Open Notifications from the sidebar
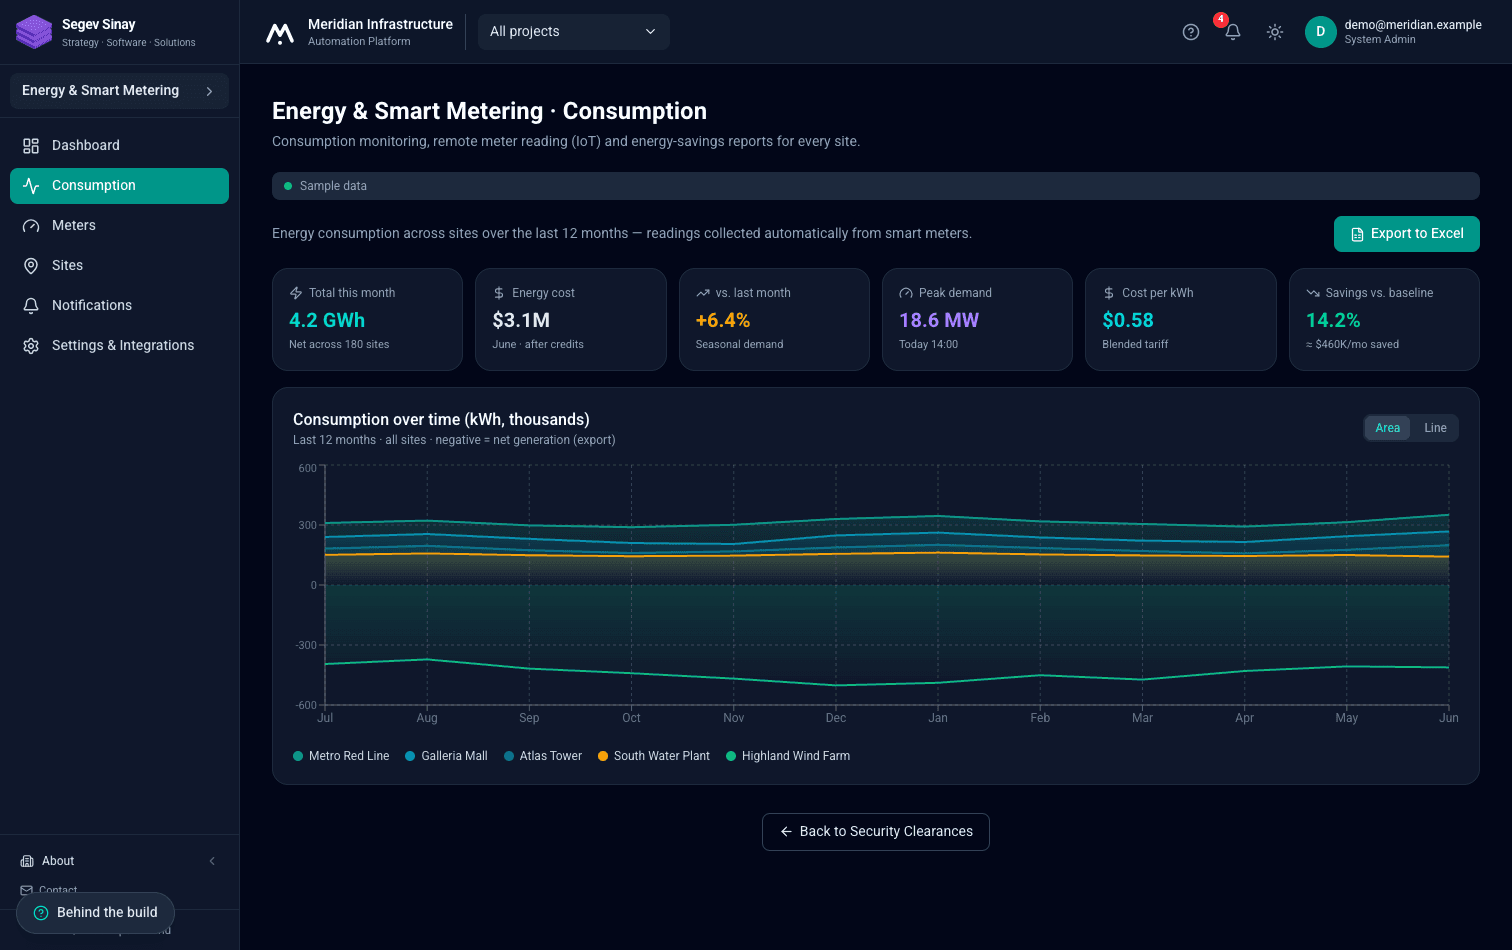Viewport: 1512px width, 950px height. [x=119, y=306]
